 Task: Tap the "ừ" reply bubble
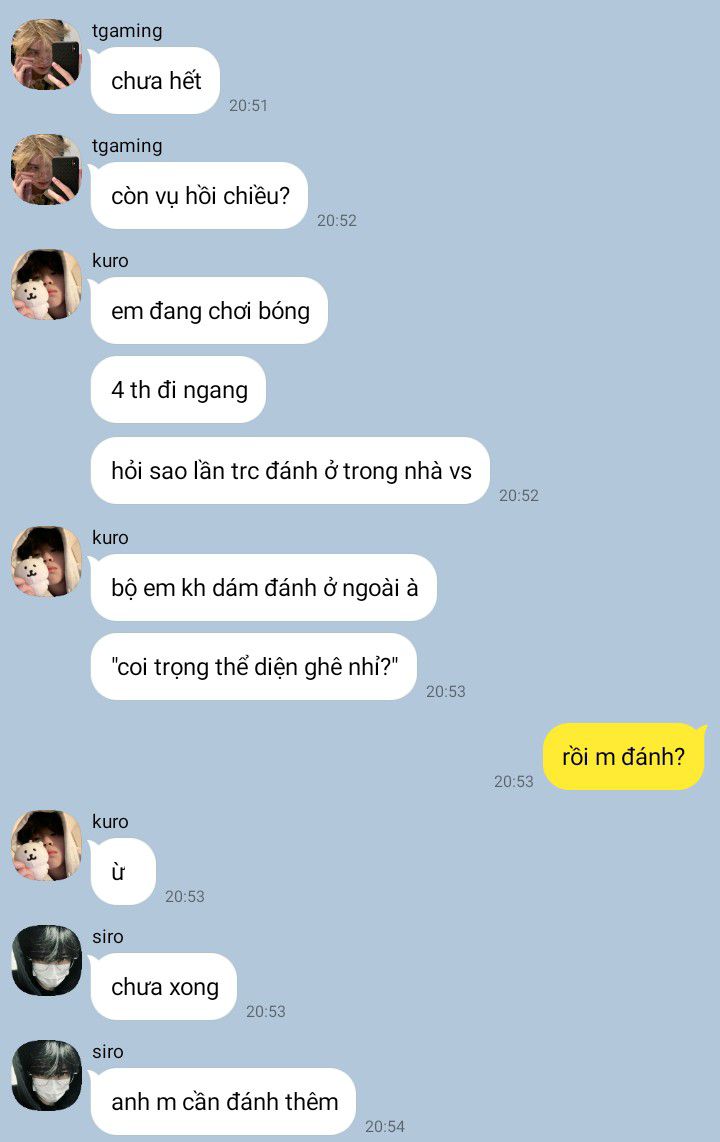123,872
